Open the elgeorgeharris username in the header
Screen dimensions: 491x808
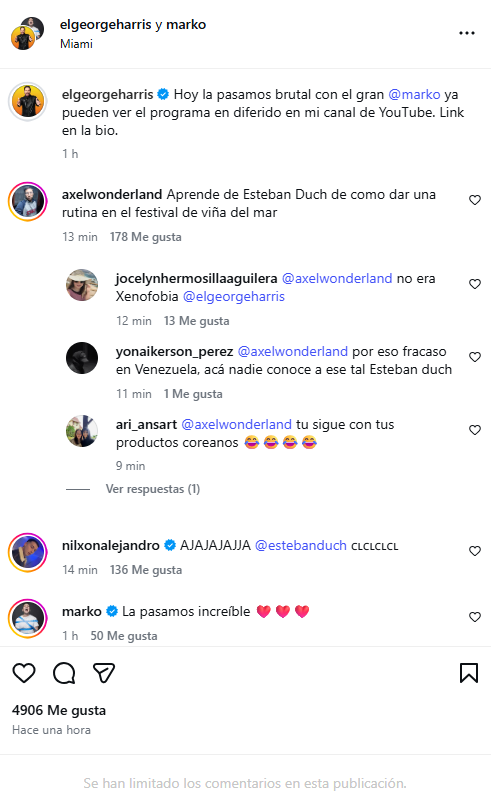point(106,25)
